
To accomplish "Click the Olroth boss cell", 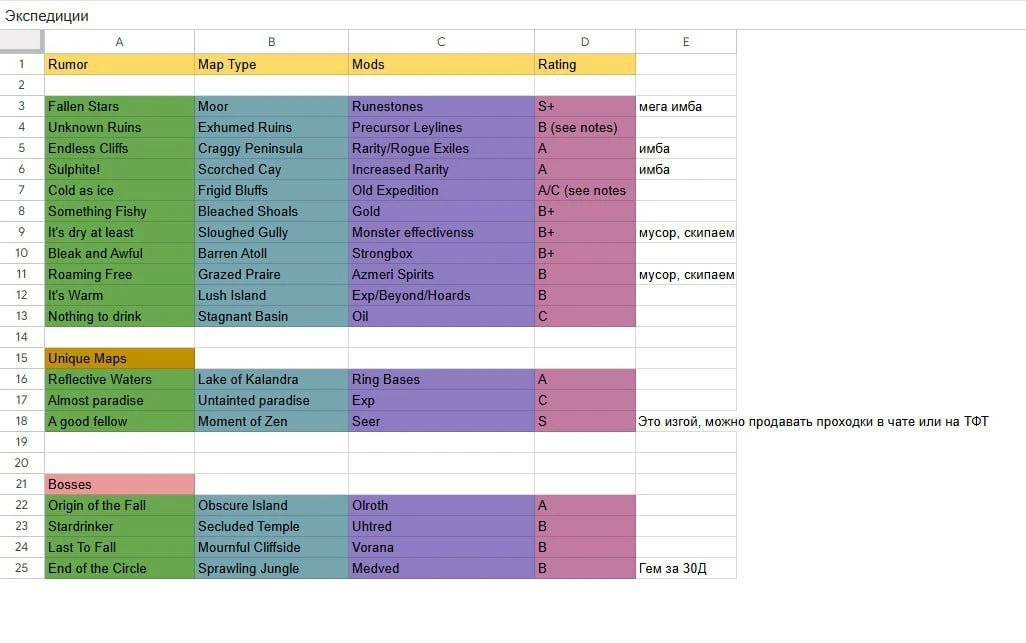I will (441, 505).
